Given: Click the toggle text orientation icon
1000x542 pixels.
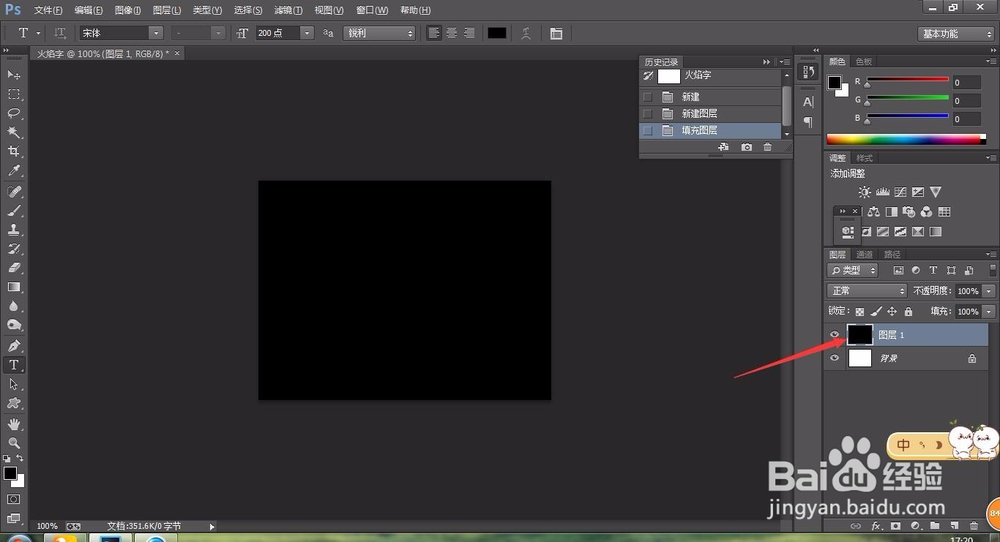Looking at the screenshot, I should (60, 33).
